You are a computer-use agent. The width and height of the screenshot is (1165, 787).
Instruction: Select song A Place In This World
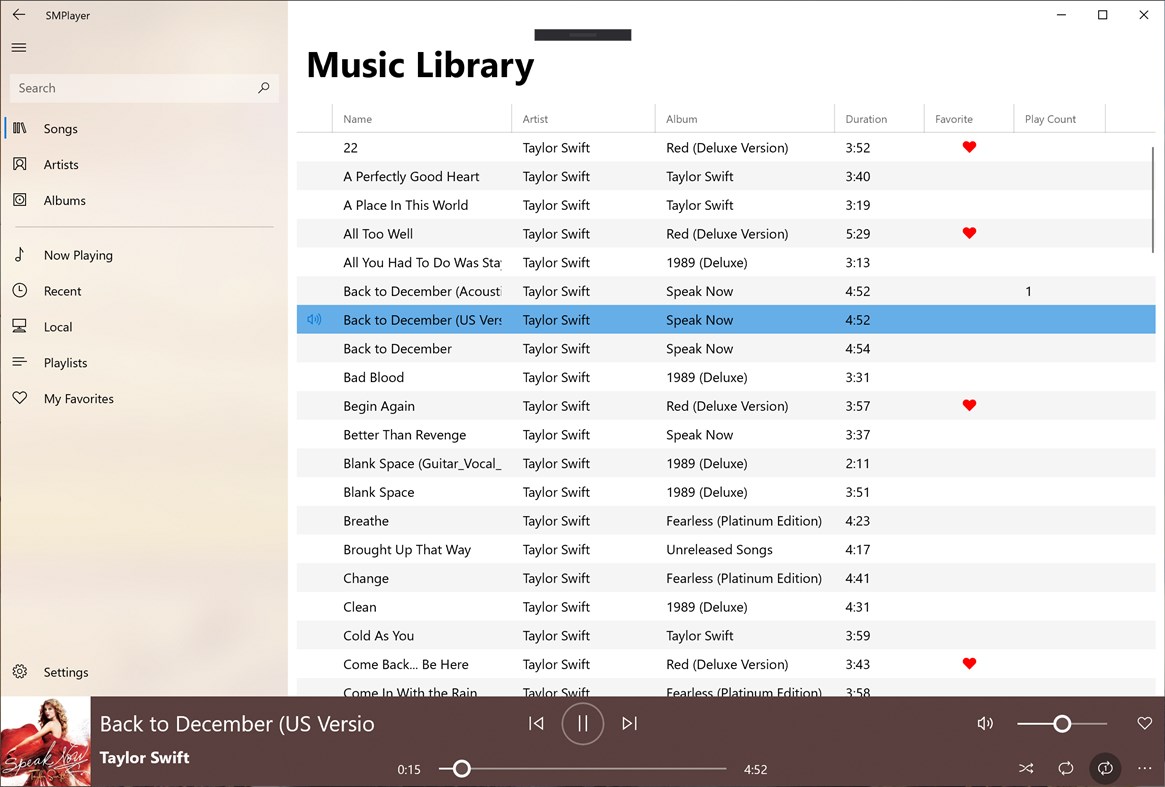click(x=726, y=205)
